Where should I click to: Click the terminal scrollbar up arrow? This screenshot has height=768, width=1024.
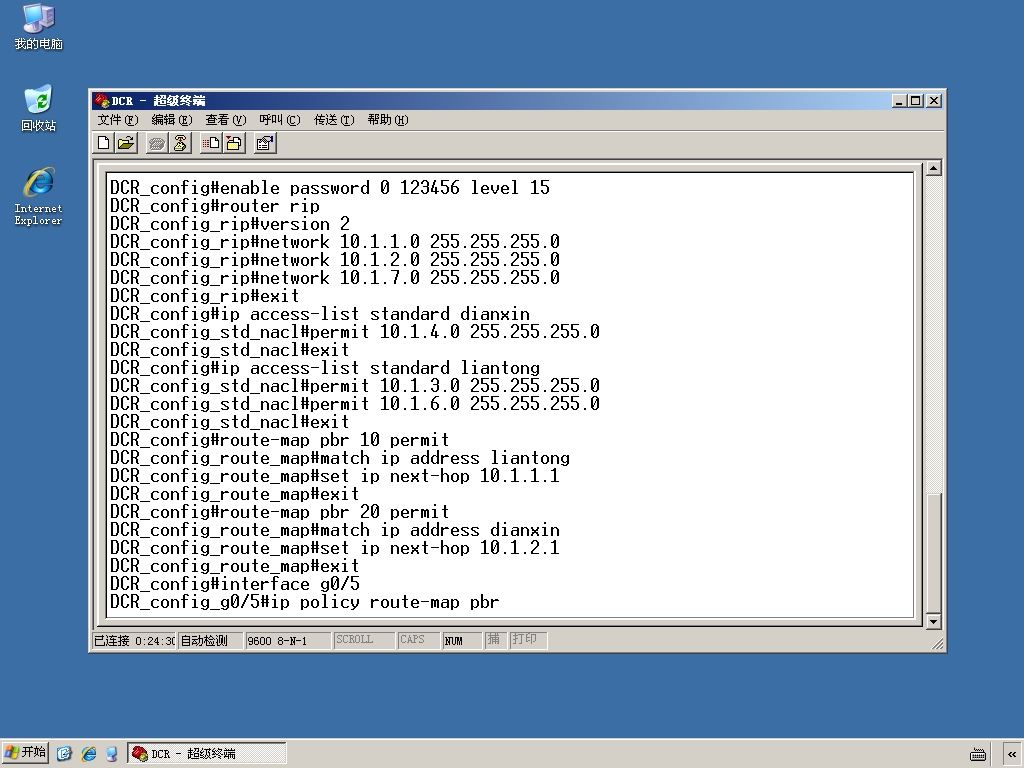(x=933, y=168)
